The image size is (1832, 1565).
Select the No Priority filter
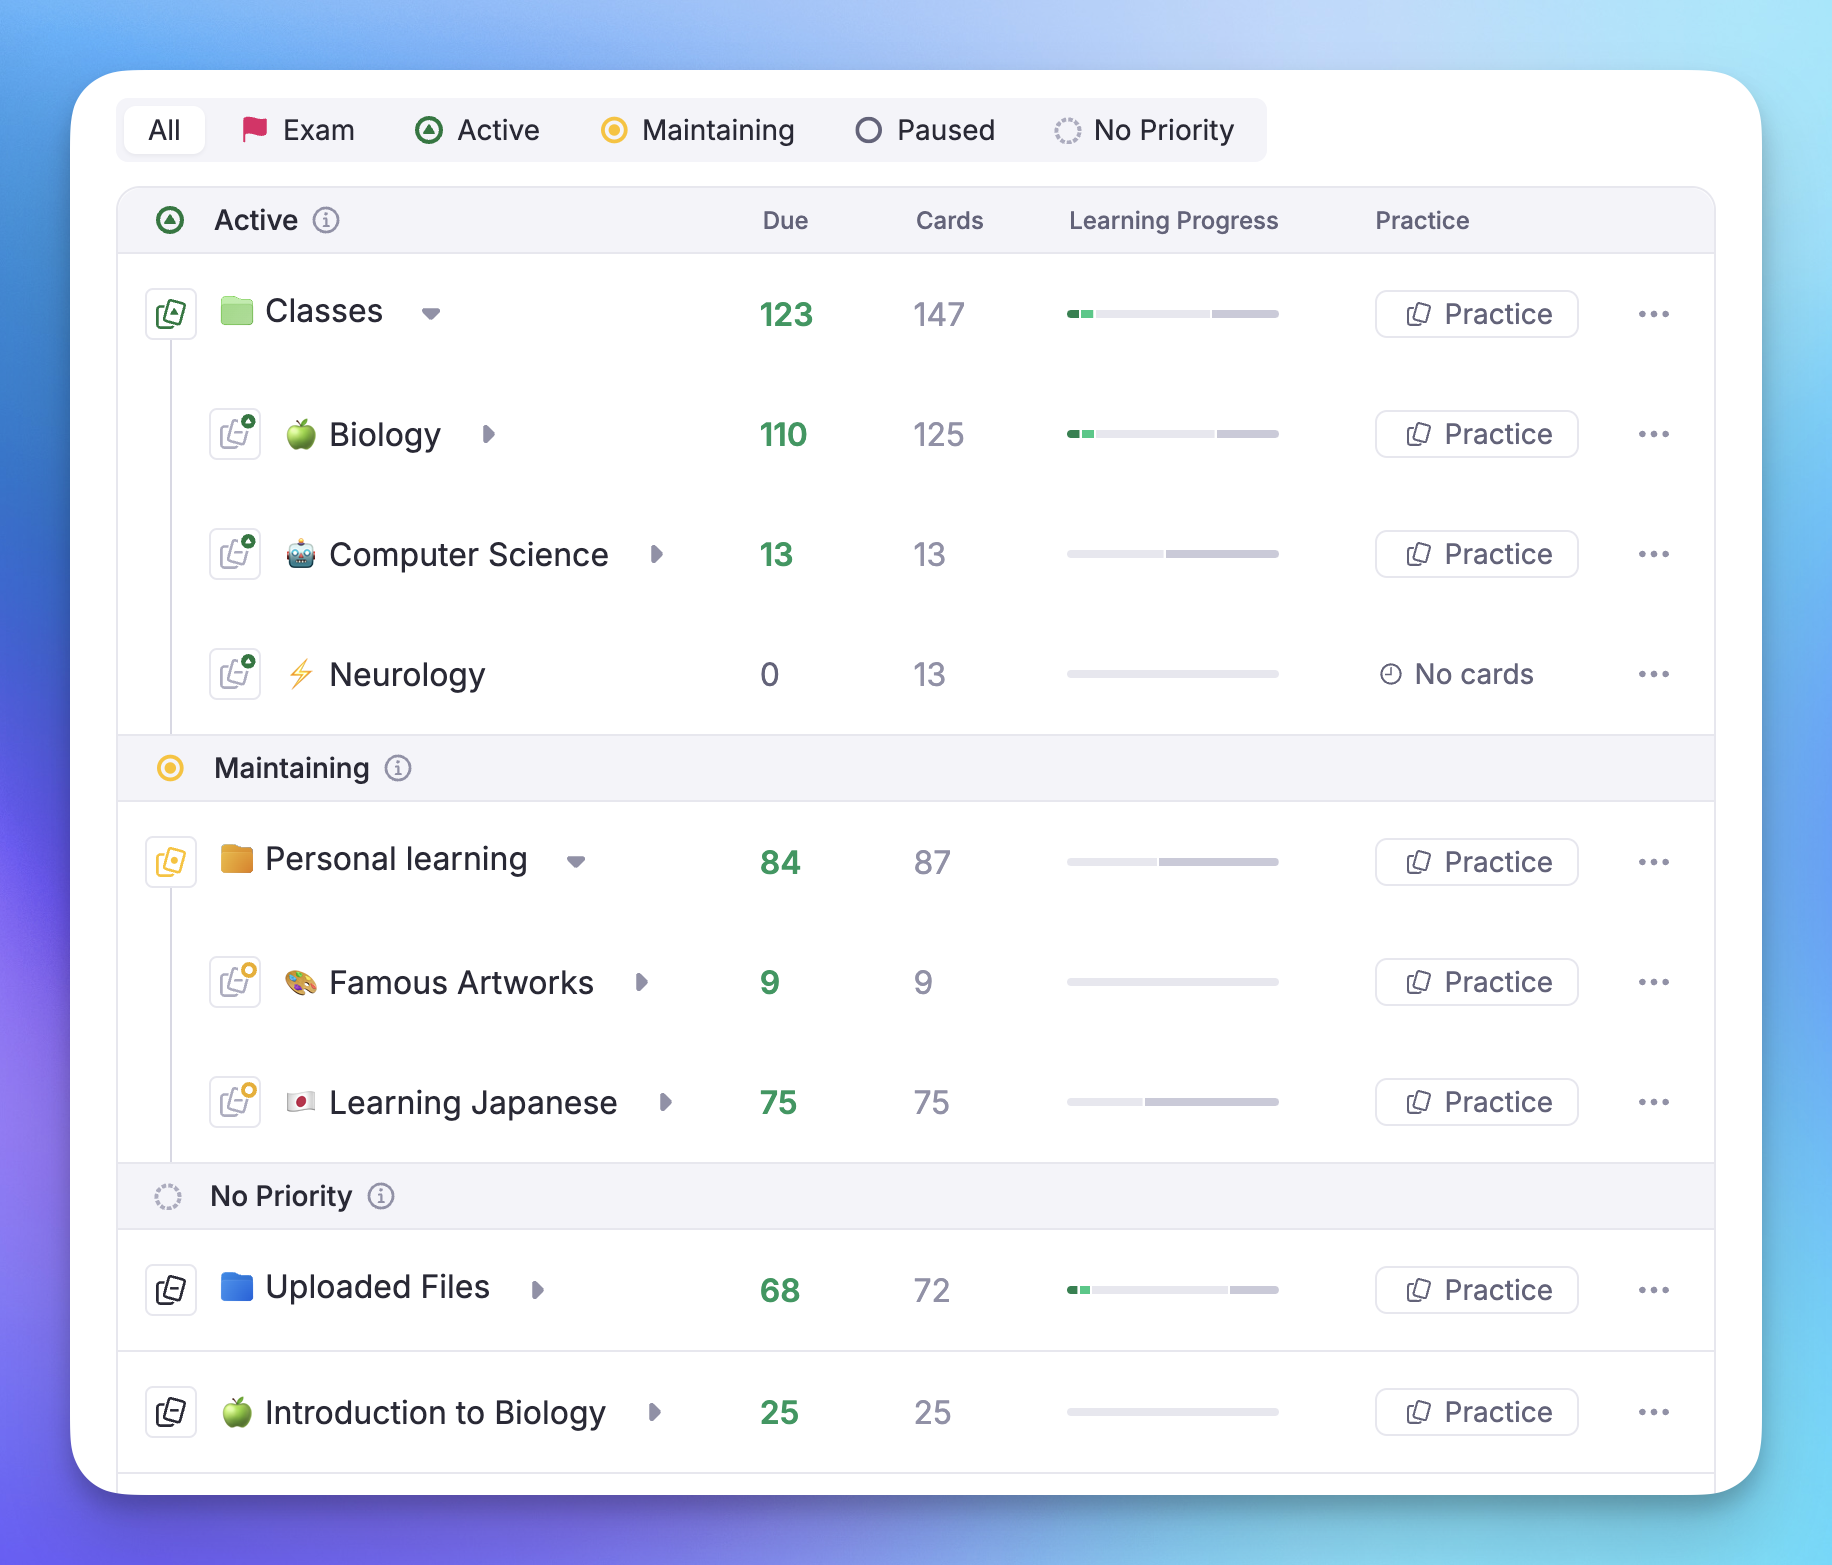coord(1144,130)
